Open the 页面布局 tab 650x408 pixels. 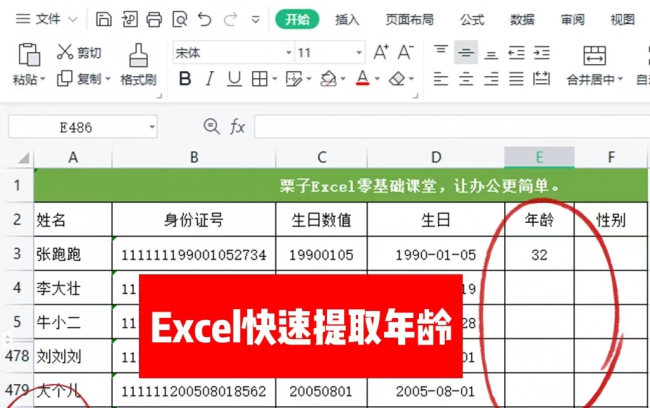(x=410, y=19)
